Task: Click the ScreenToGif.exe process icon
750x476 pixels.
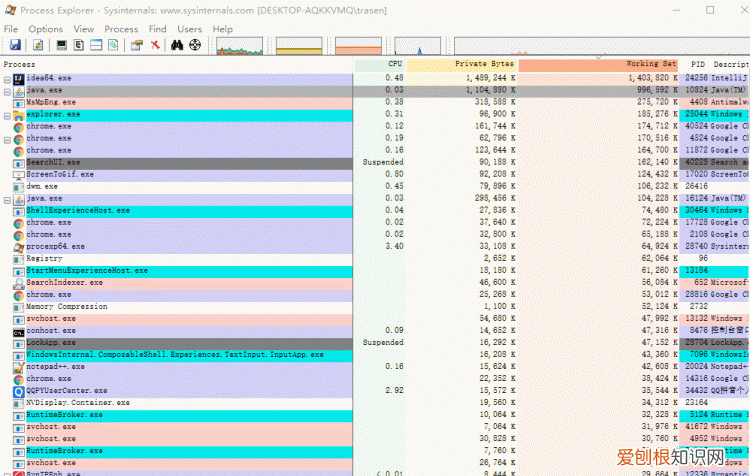Action: tap(19, 176)
